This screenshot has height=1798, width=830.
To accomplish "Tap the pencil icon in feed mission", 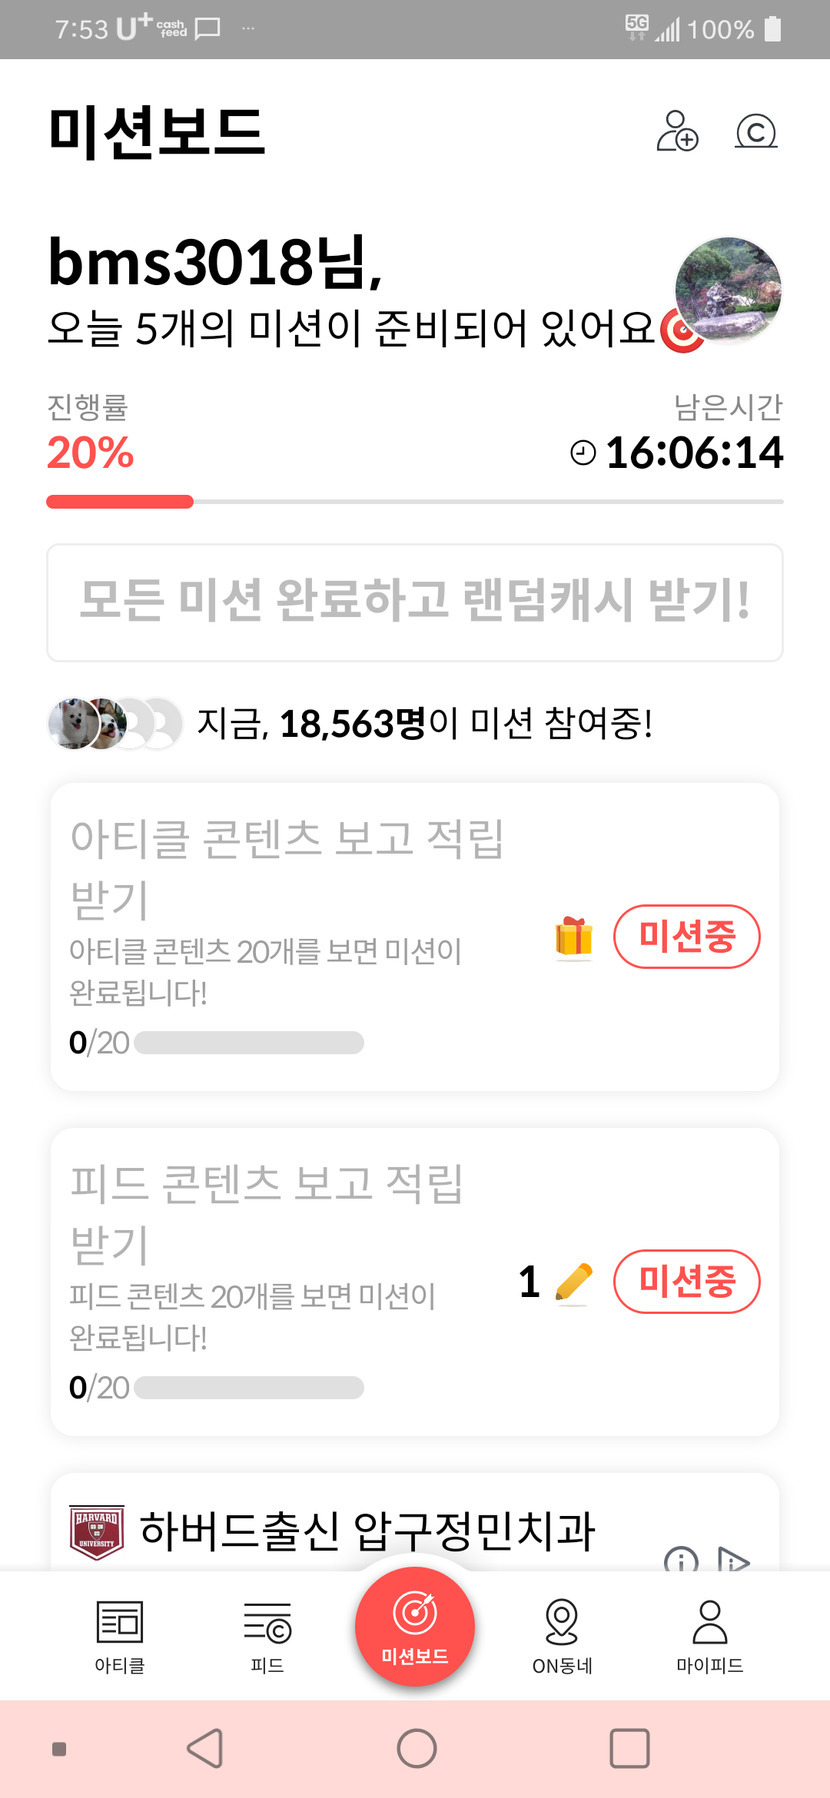I will pyautogui.click(x=573, y=1282).
